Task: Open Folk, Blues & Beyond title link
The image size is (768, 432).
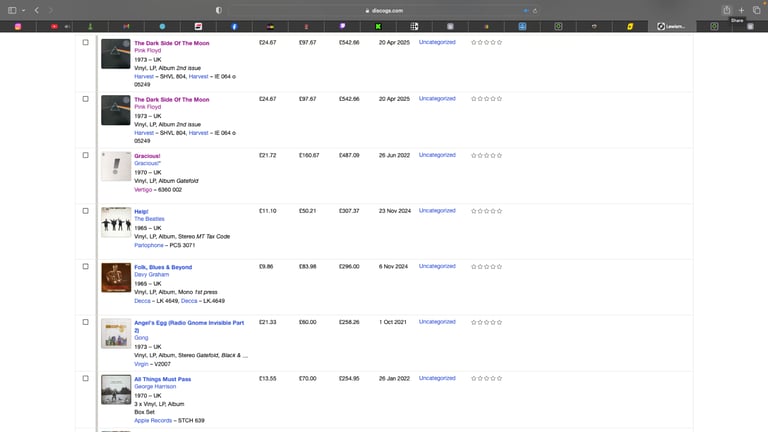Action: (x=163, y=267)
